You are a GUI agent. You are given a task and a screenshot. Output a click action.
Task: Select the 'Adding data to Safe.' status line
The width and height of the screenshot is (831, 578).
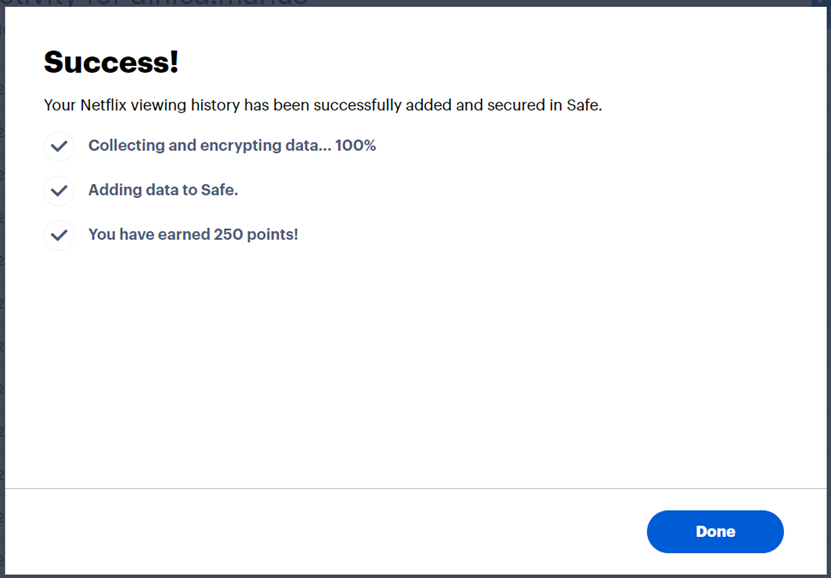point(163,190)
